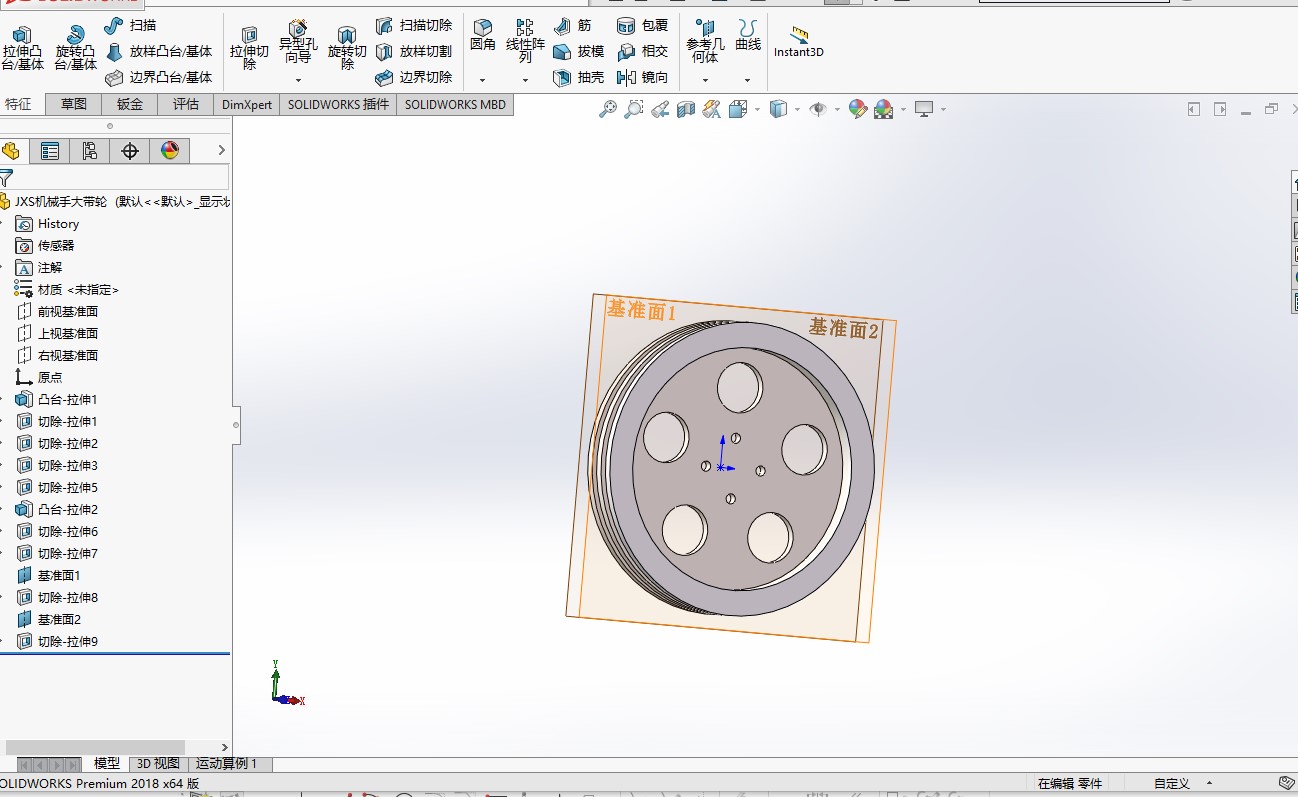Toggle the section view
This screenshot has height=797, width=1298.
(686, 110)
